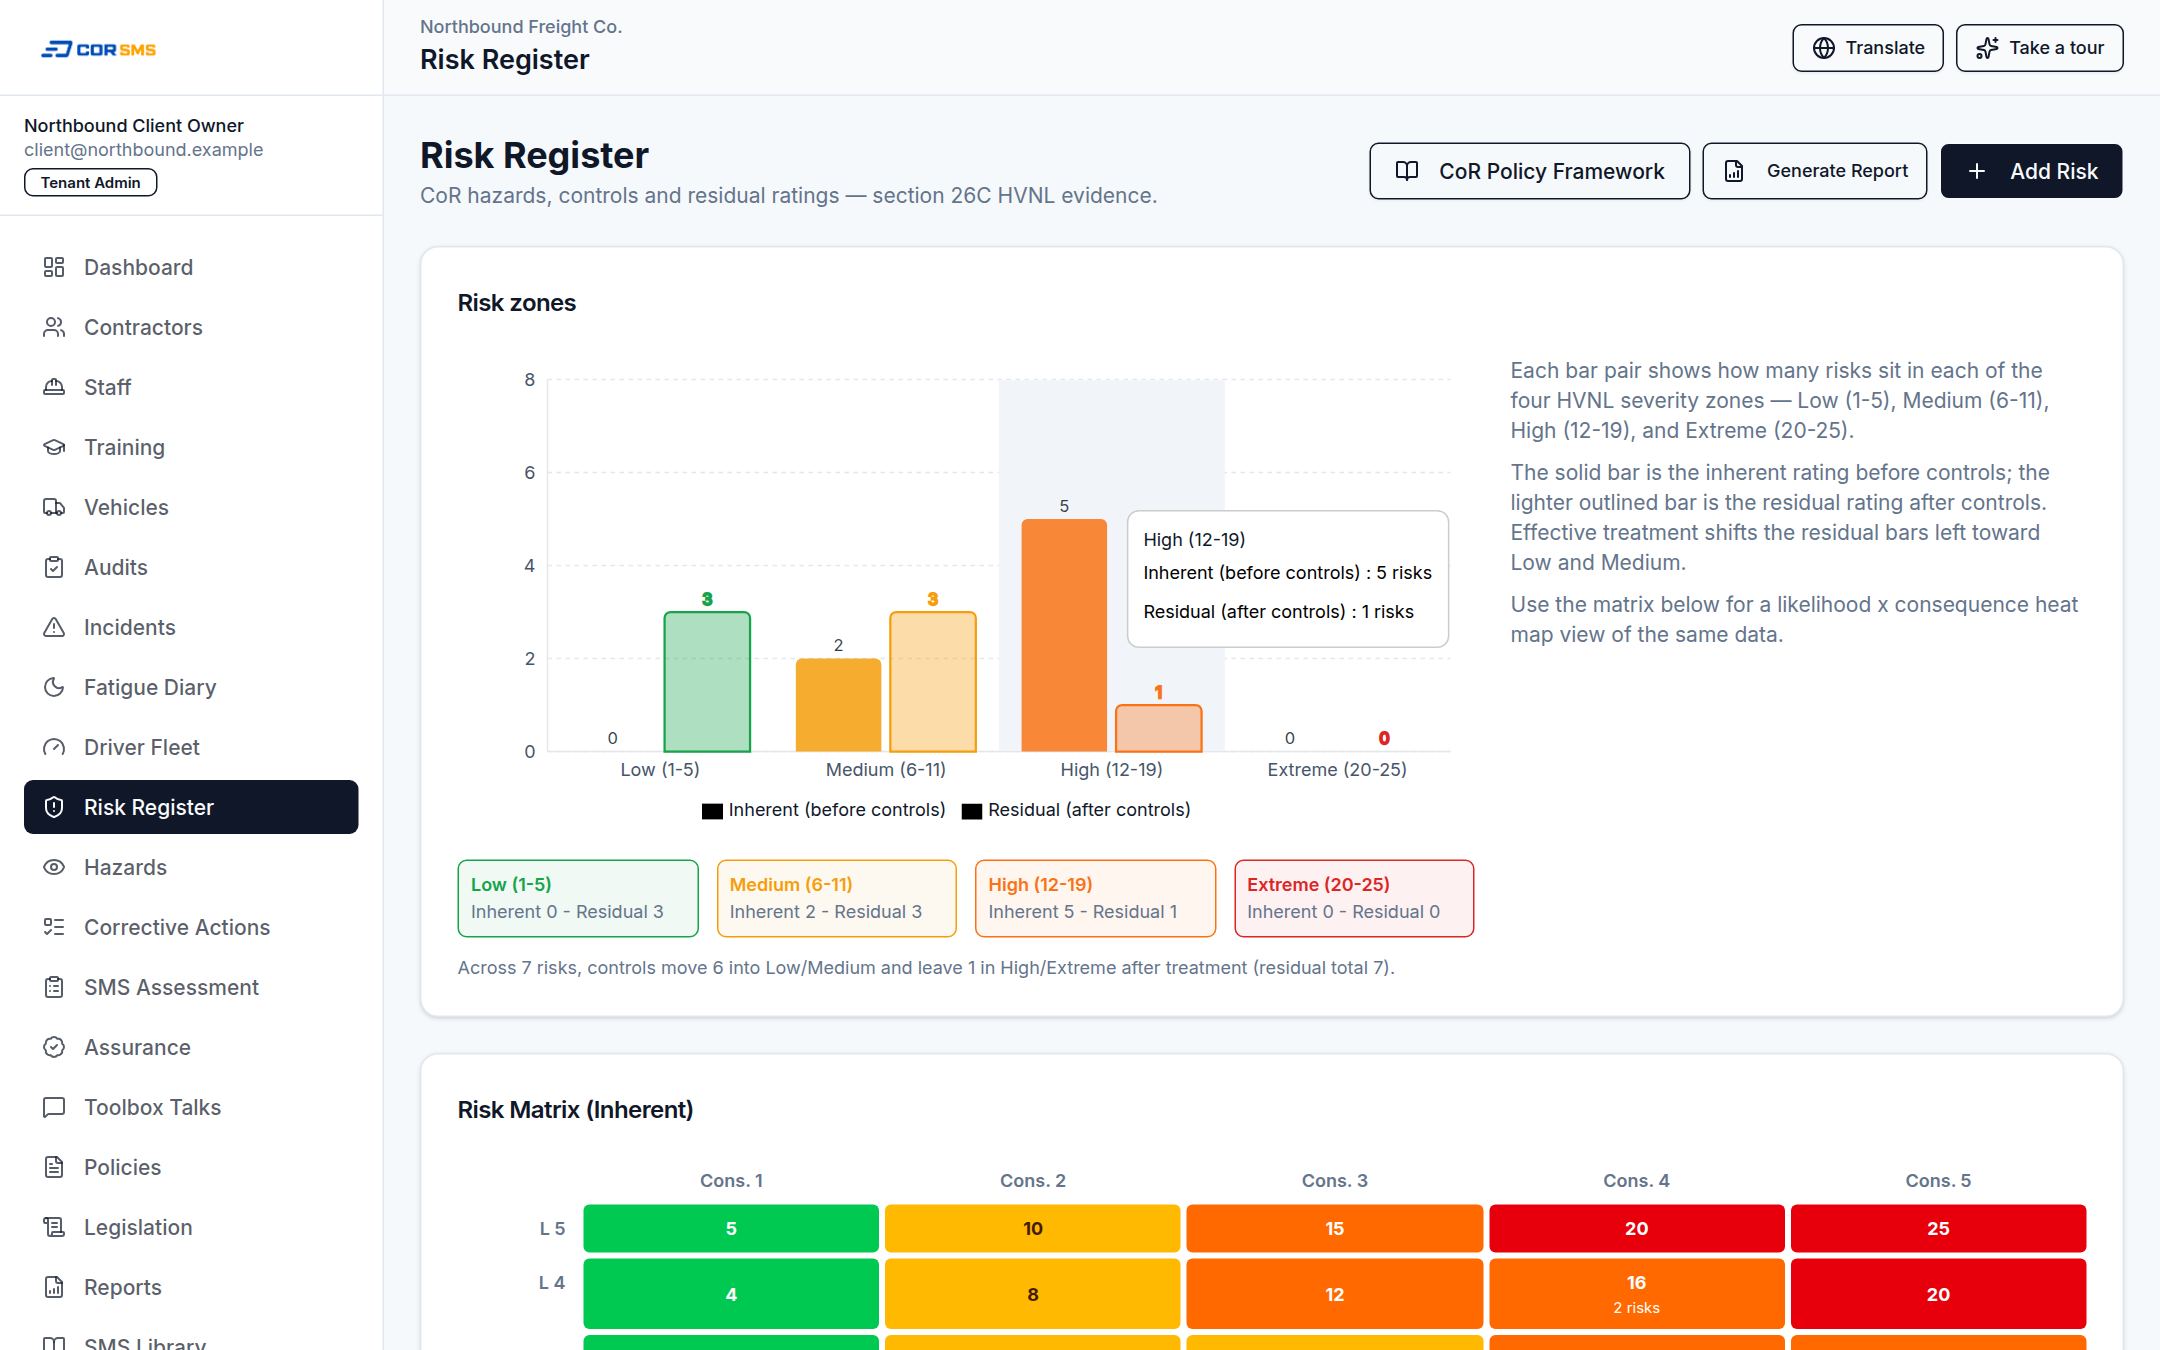Click the yellow matrix cell showing 10

click(x=1033, y=1228)
